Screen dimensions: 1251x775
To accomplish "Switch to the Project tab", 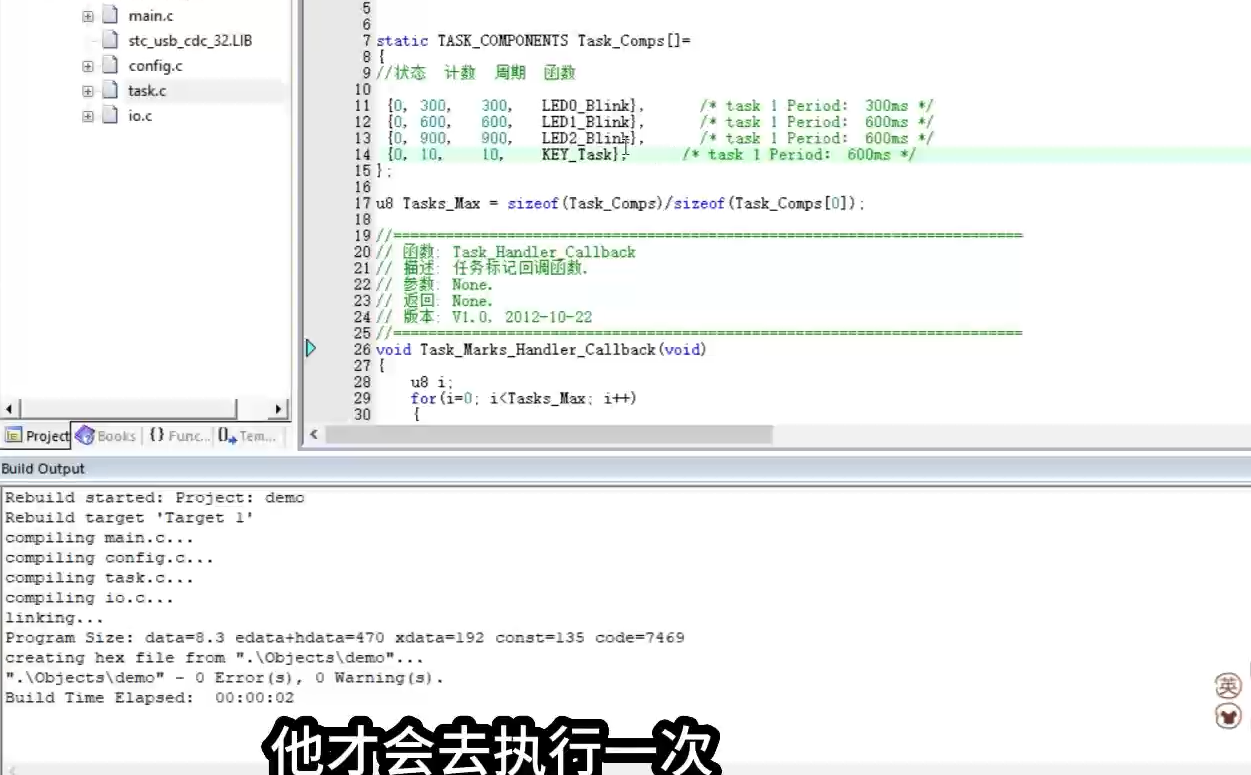I will tap(37, 436).
